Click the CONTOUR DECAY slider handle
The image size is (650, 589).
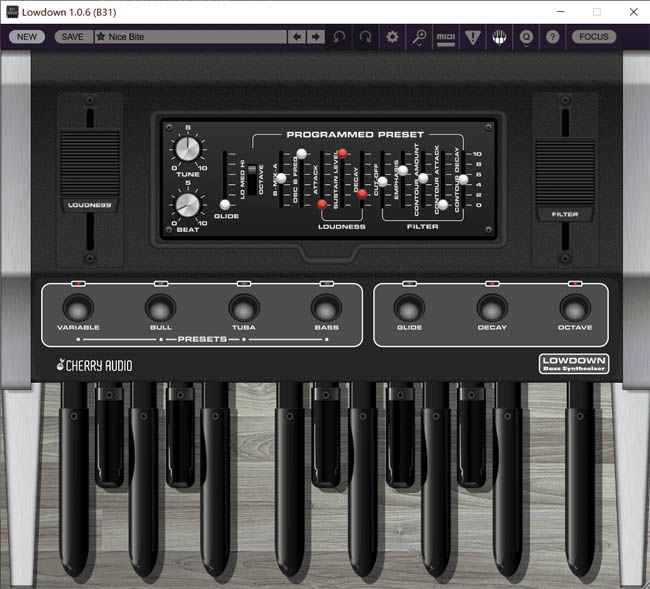[463, 179]
